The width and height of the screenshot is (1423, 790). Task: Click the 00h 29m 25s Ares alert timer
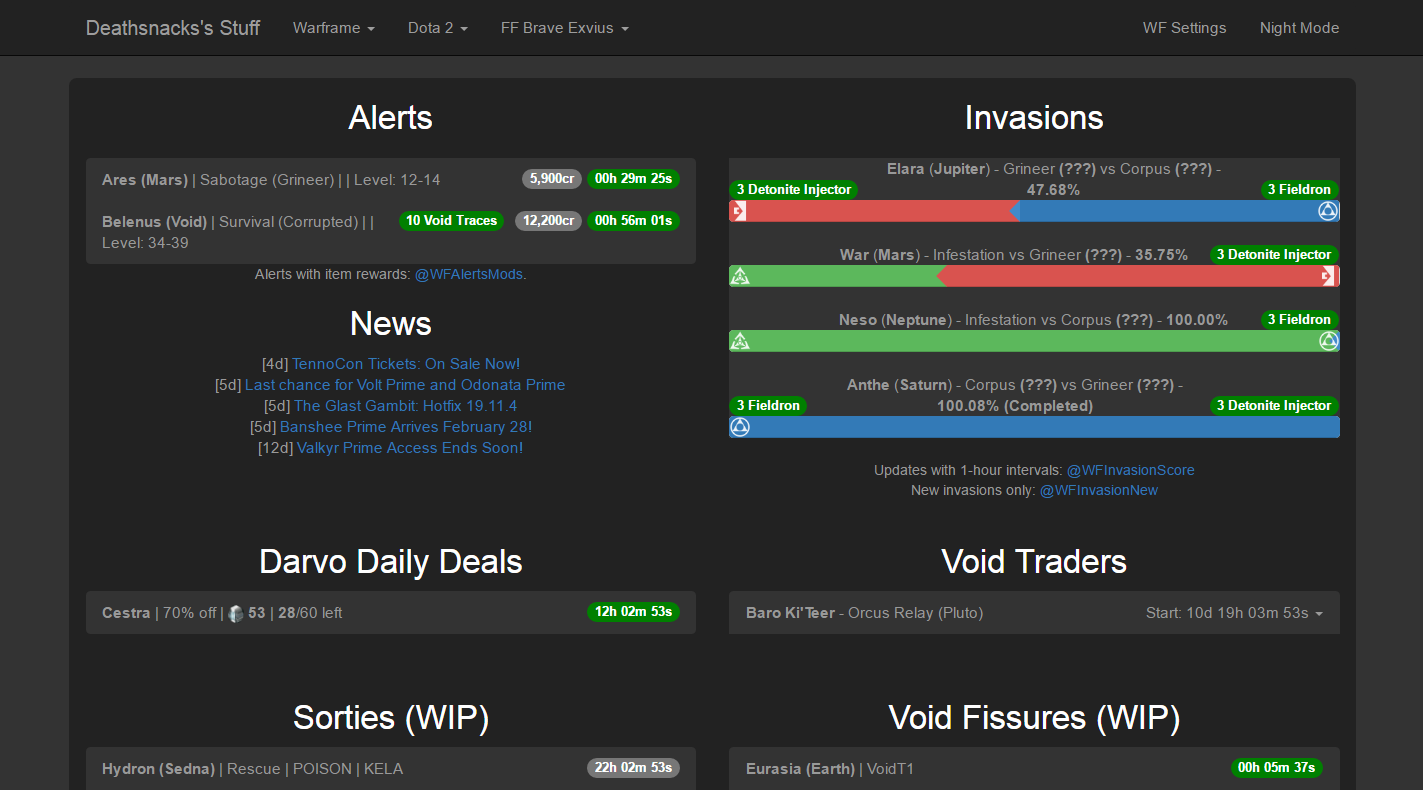[x=633, y=179]
